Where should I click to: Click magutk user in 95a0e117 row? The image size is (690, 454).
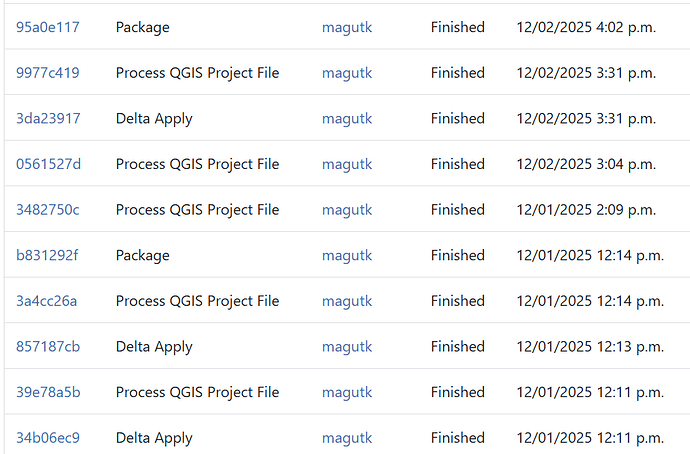click(x=347, y=27)
